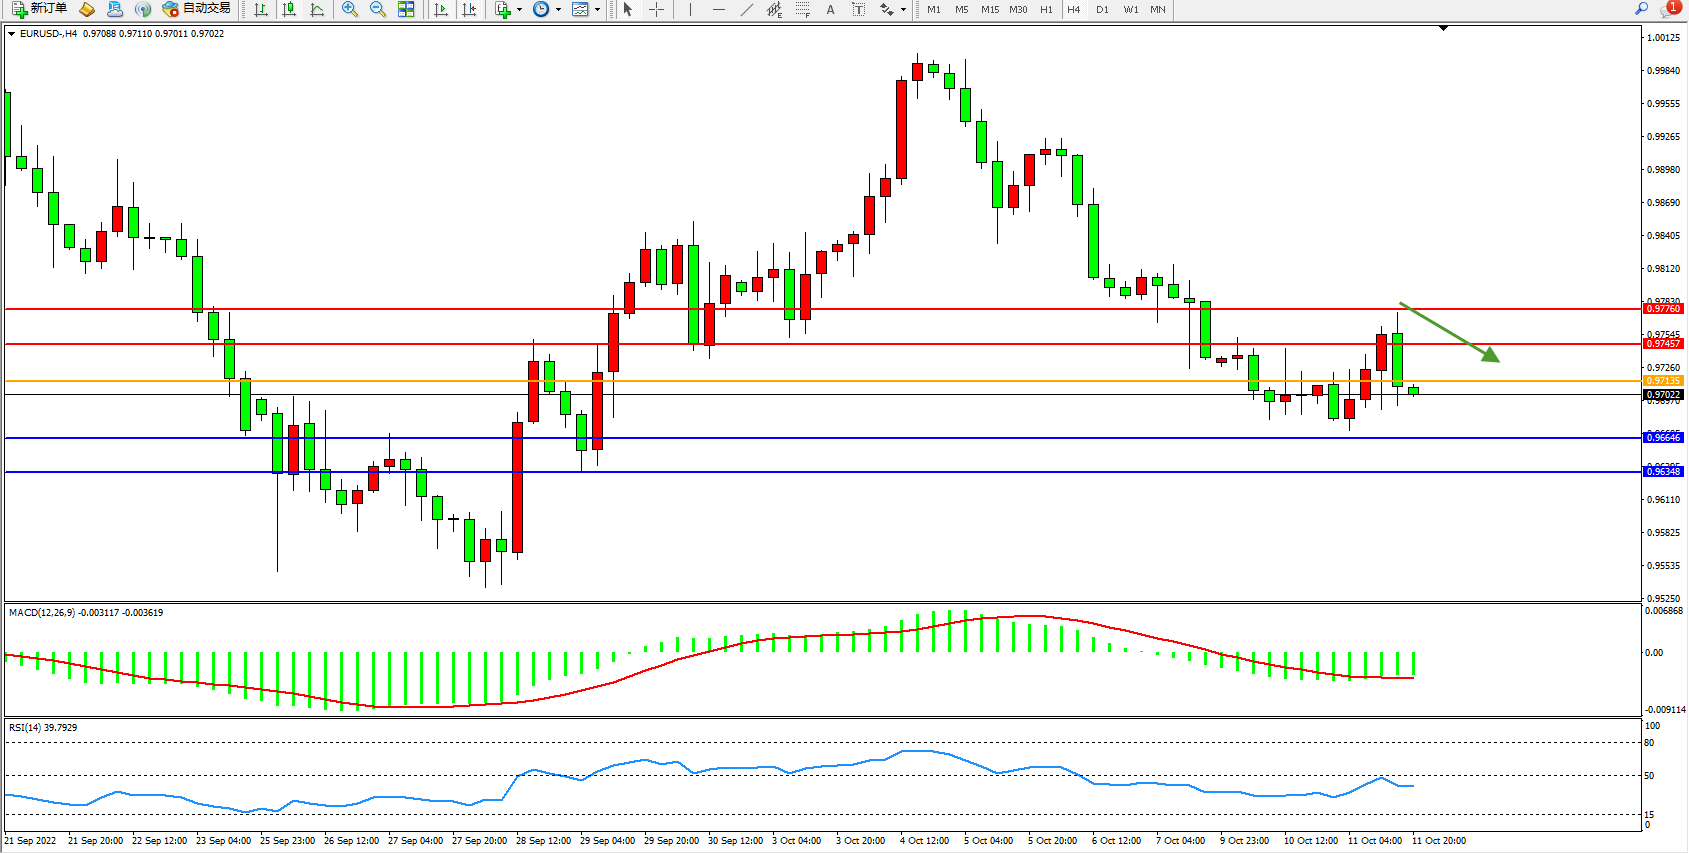This screenshot has height=854, width=1689.
Task: Click the green arrow drawn on chart
Action: coord(1450,332)
